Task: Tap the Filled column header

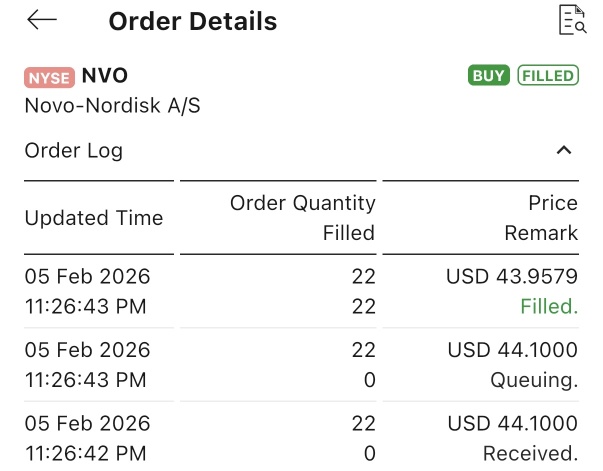Action: coord(349,233)
